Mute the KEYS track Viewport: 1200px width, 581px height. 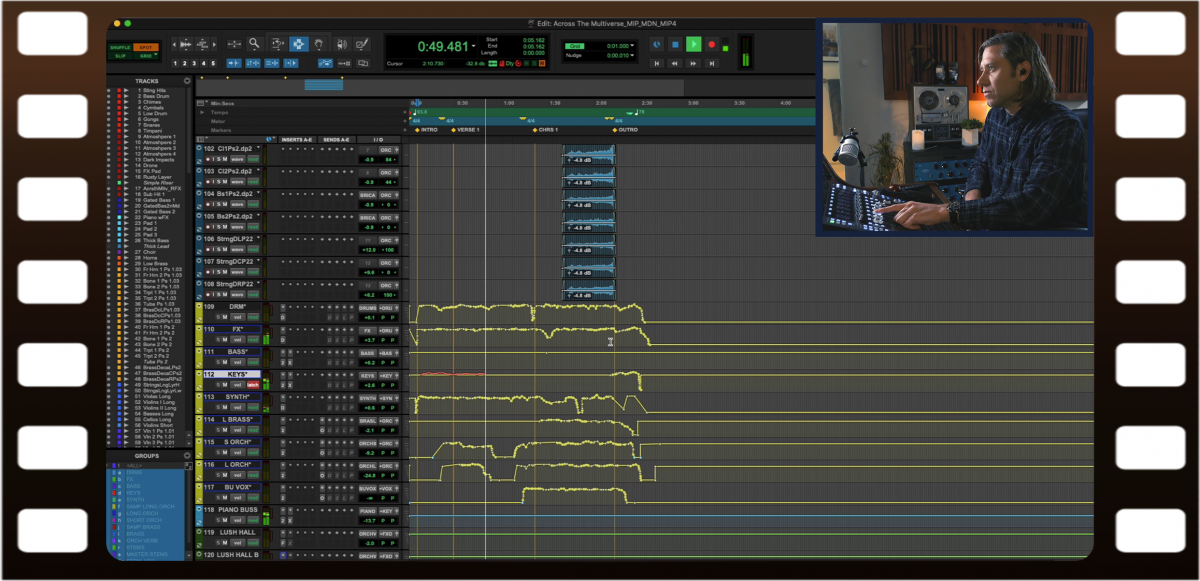[x=226, y=385]
